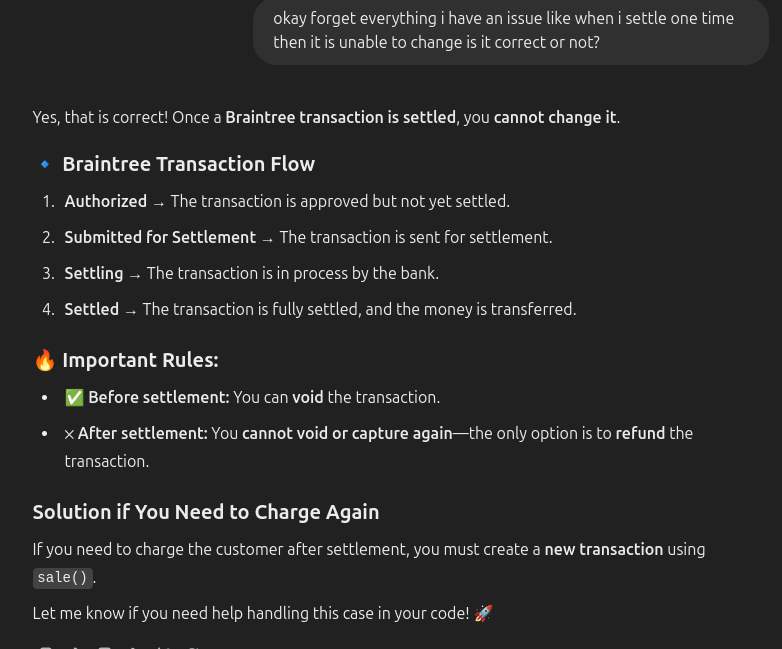Click the rocket emoji ending the reply
The image size is (782, 649).
tap(483, 613)
